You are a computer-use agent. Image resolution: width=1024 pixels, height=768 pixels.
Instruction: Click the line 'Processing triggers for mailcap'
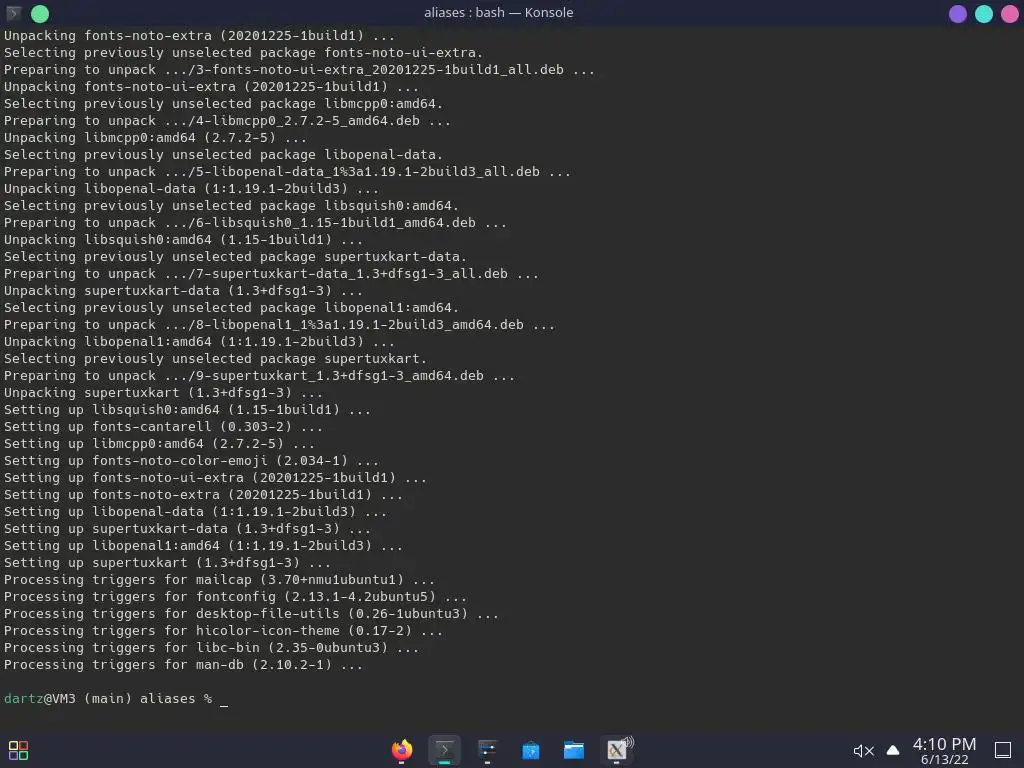click(219, 579)
